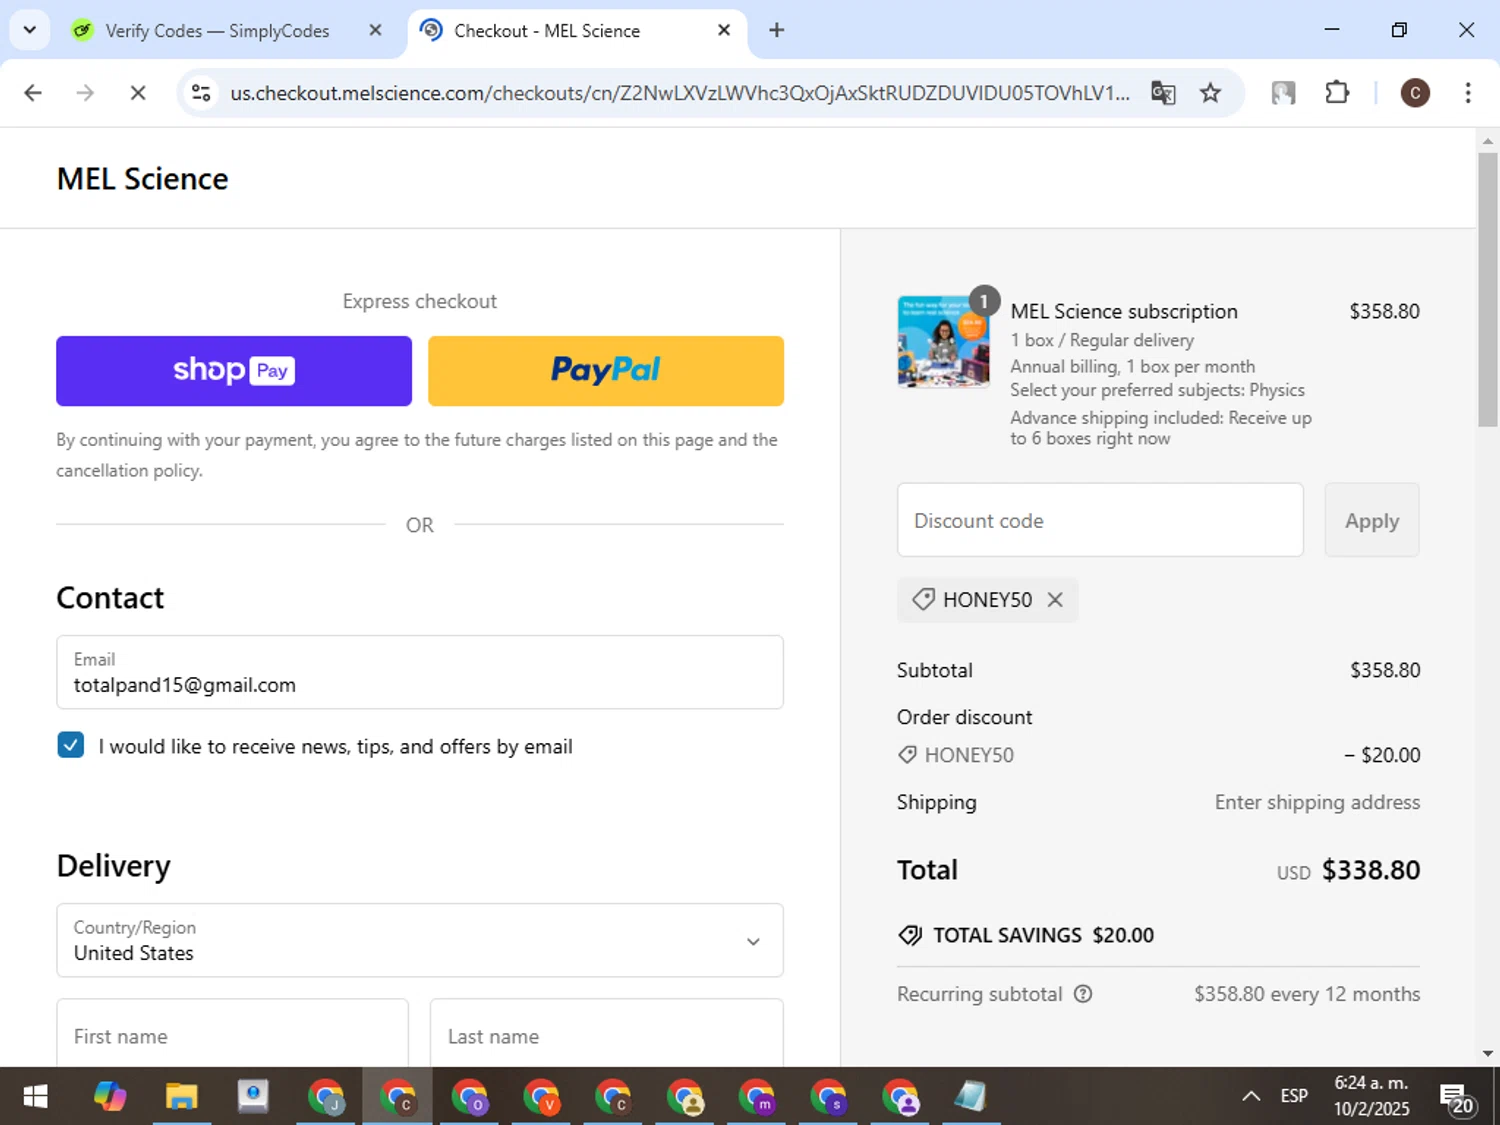This screenshot has height=1125, width=1500.
Task: Click the Apply discount button
Action: [1372, 520]
